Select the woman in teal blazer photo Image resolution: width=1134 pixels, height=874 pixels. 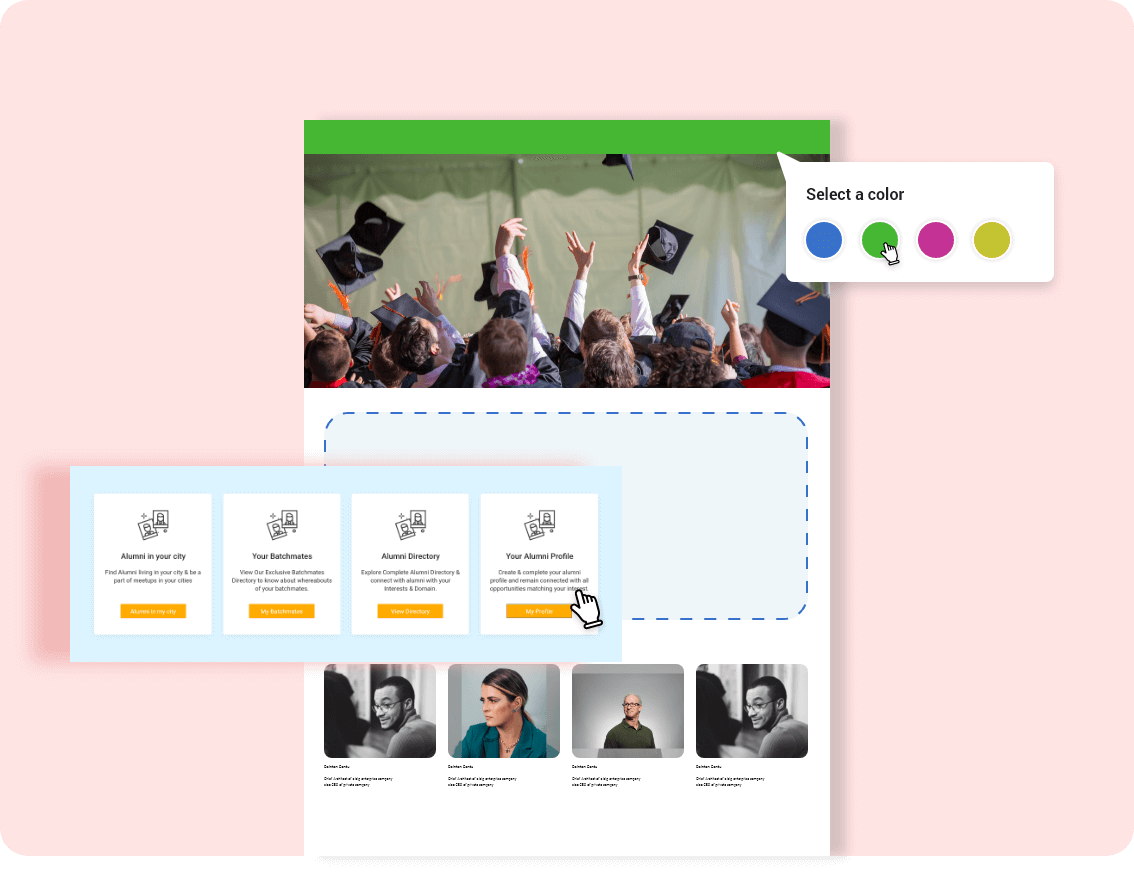point(504,711)
